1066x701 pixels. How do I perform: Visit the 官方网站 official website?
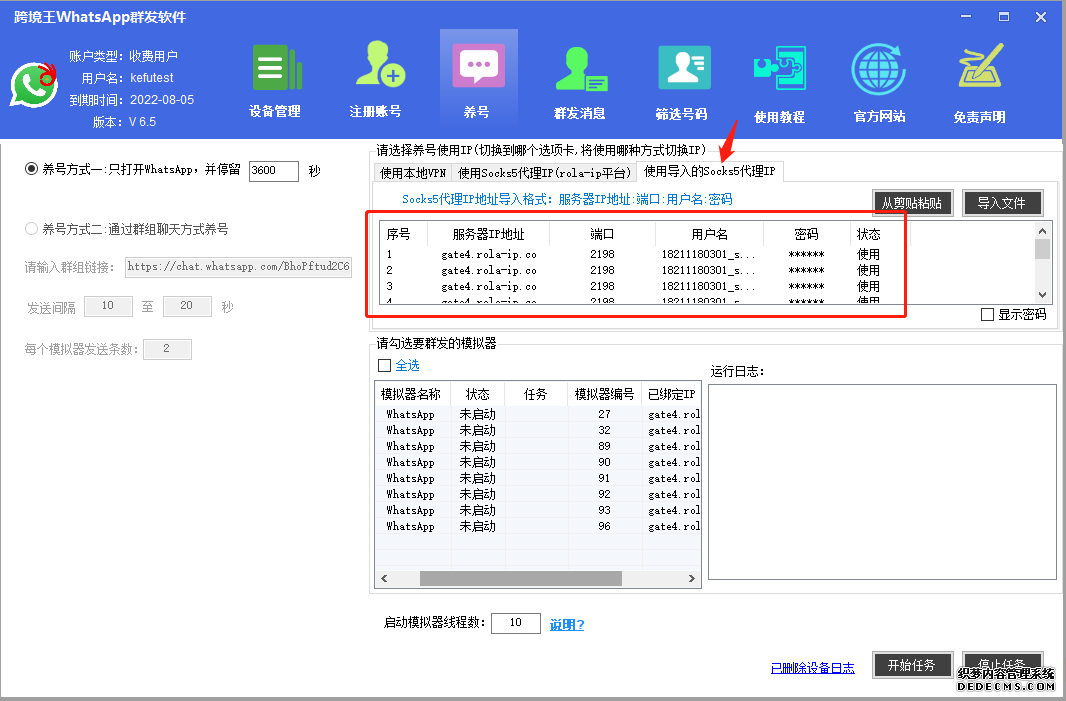pyautogui.click(x=878, y=80)
